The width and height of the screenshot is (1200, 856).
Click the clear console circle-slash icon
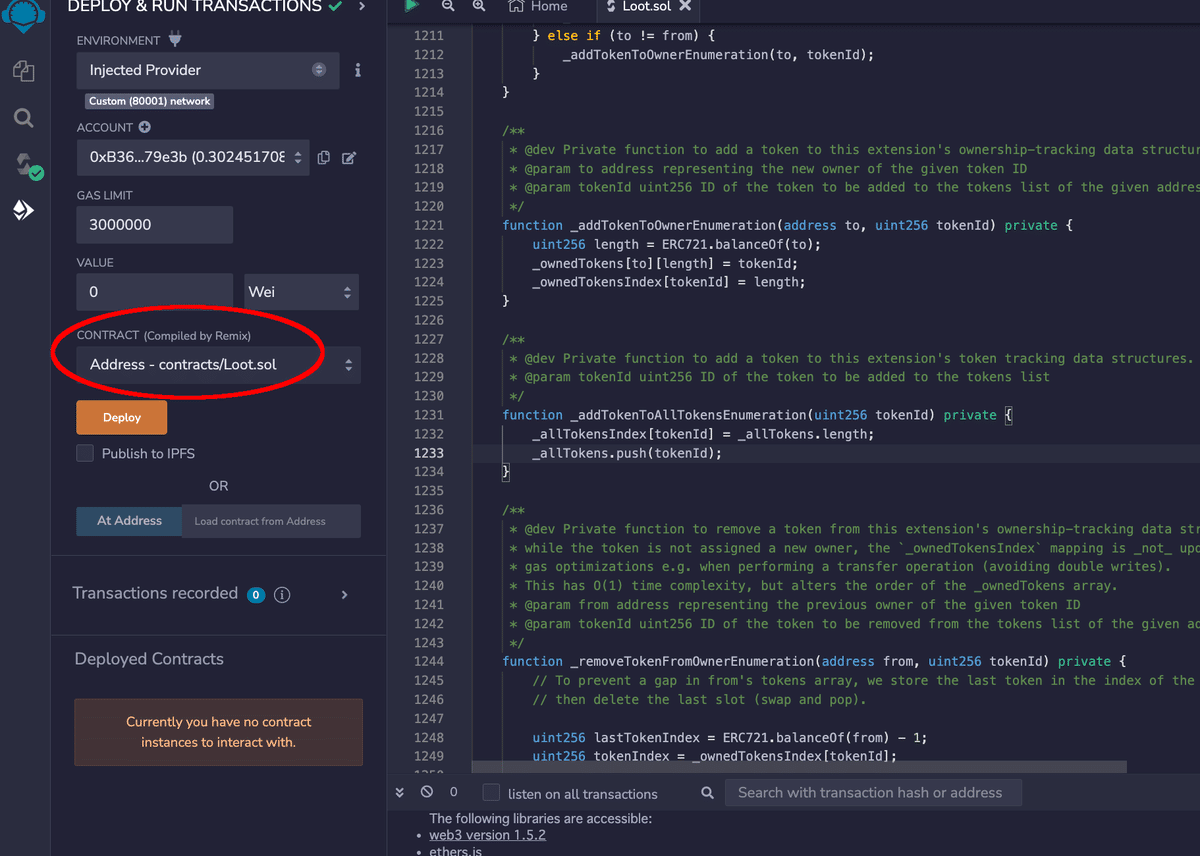click(x=427, y=792)
